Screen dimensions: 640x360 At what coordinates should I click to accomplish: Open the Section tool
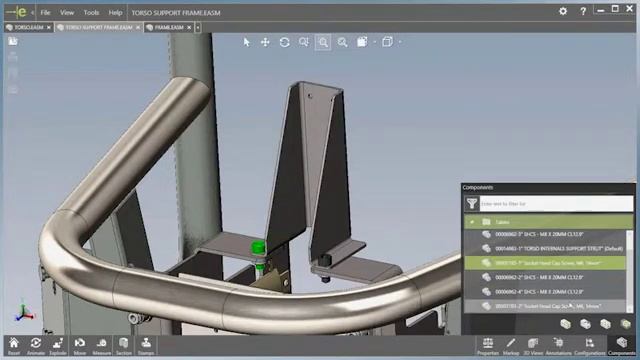click(124, 346)
